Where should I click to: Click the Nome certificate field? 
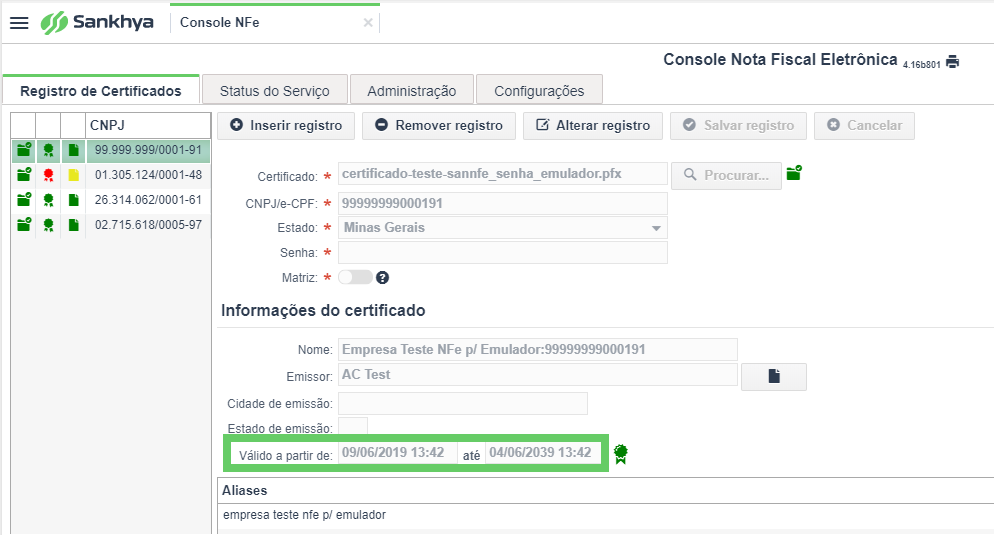coord(538,349)
